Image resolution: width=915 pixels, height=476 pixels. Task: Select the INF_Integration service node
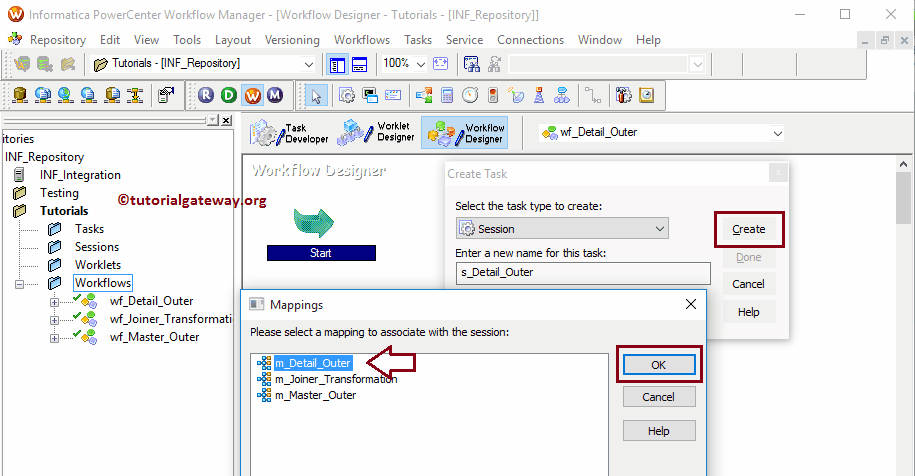click(x=80, y=175)
